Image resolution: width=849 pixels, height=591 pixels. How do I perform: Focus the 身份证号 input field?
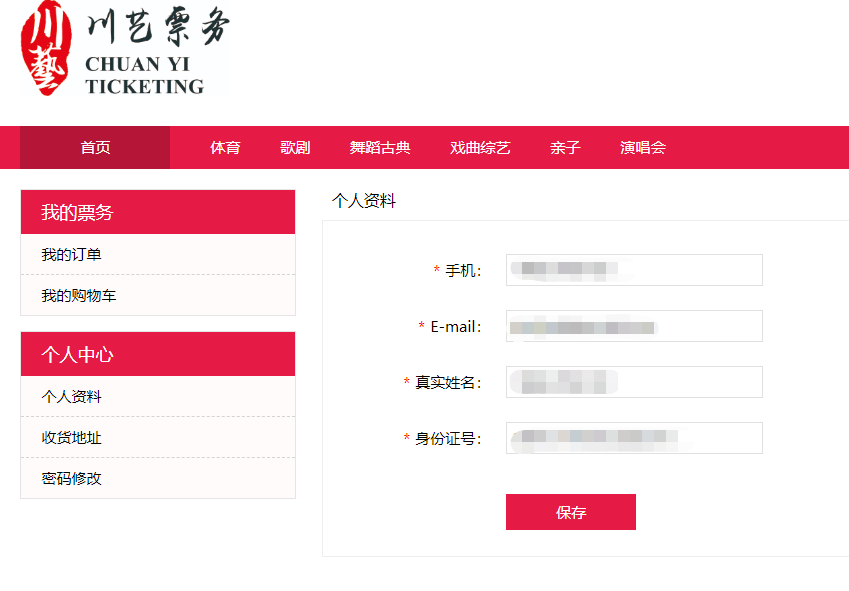pyautogui.click(x=634, y=438)
